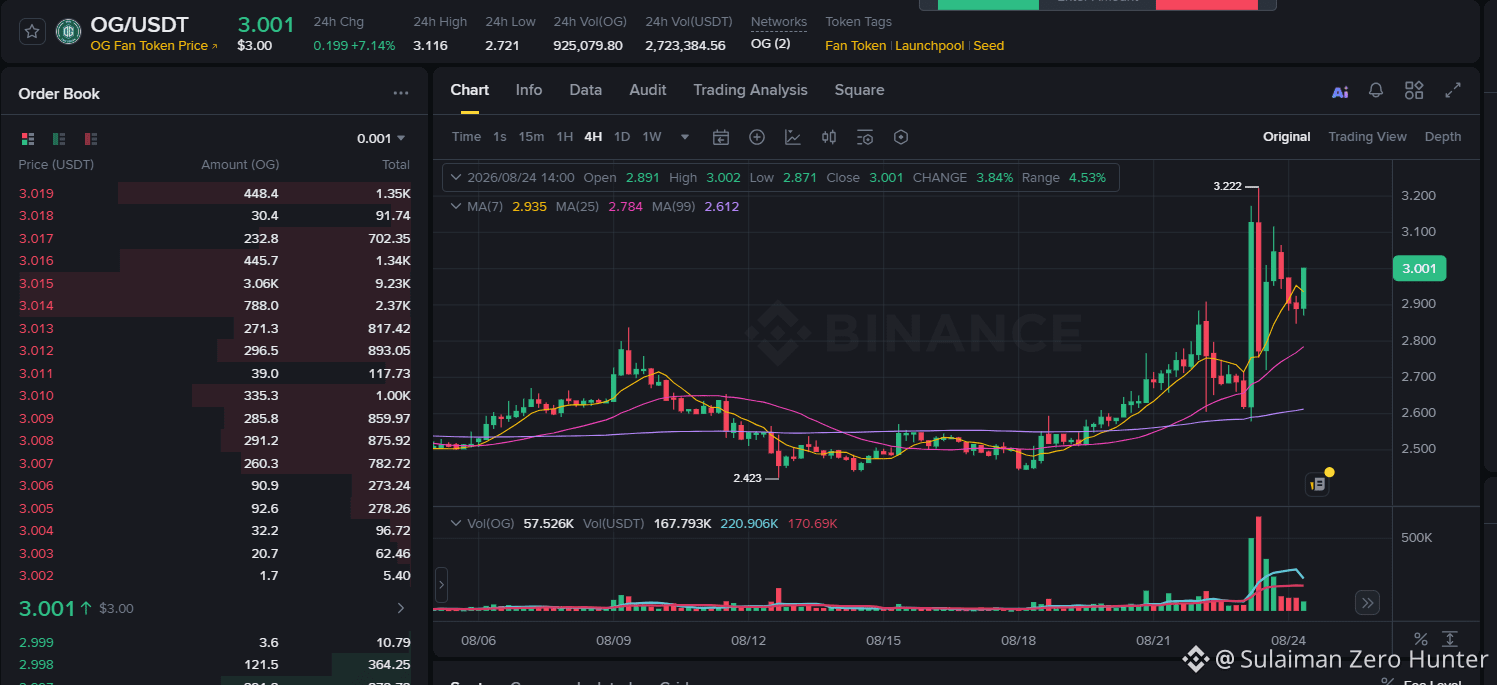Click current price label 3.001 on axis
The width and height of the screenshot is (1497, 685).
click(x=1419, y=268)
